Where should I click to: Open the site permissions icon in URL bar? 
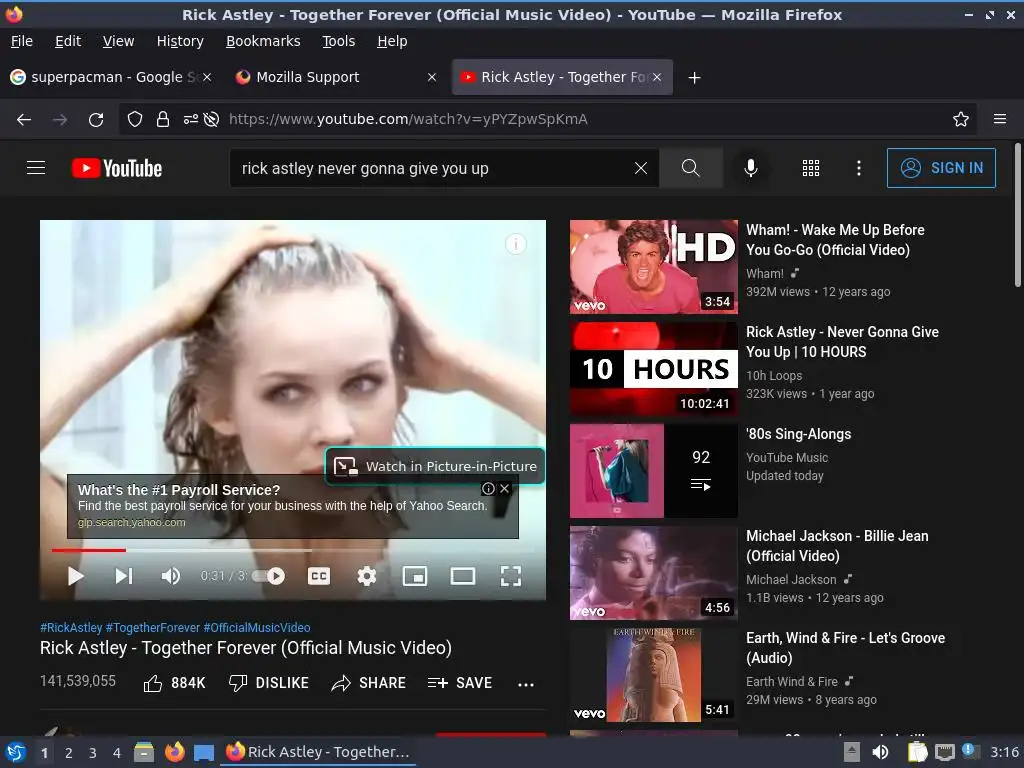pyautogui.click(x=191, y=120)
